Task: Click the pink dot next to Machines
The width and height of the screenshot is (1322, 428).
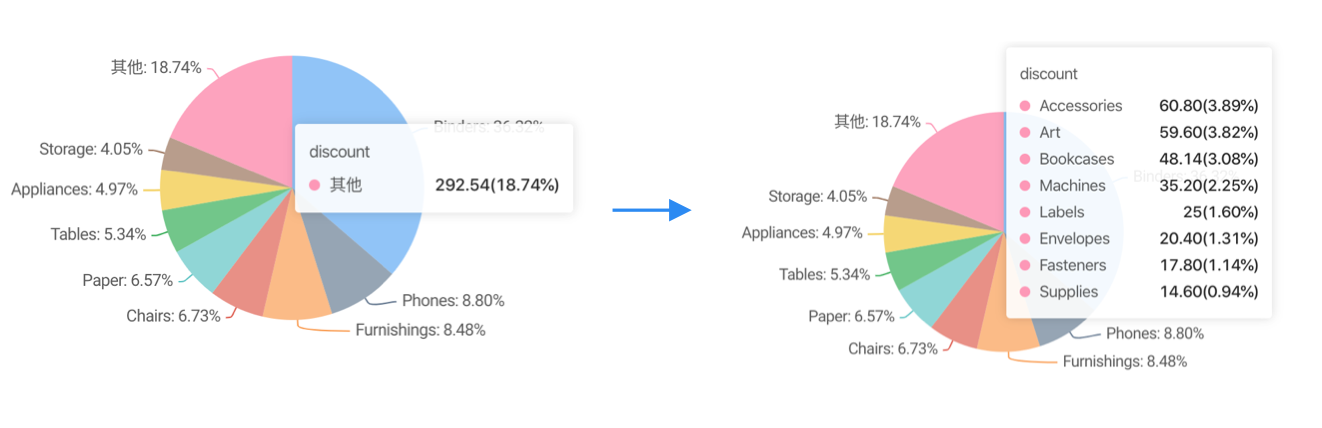Action: click(1025, 185)
